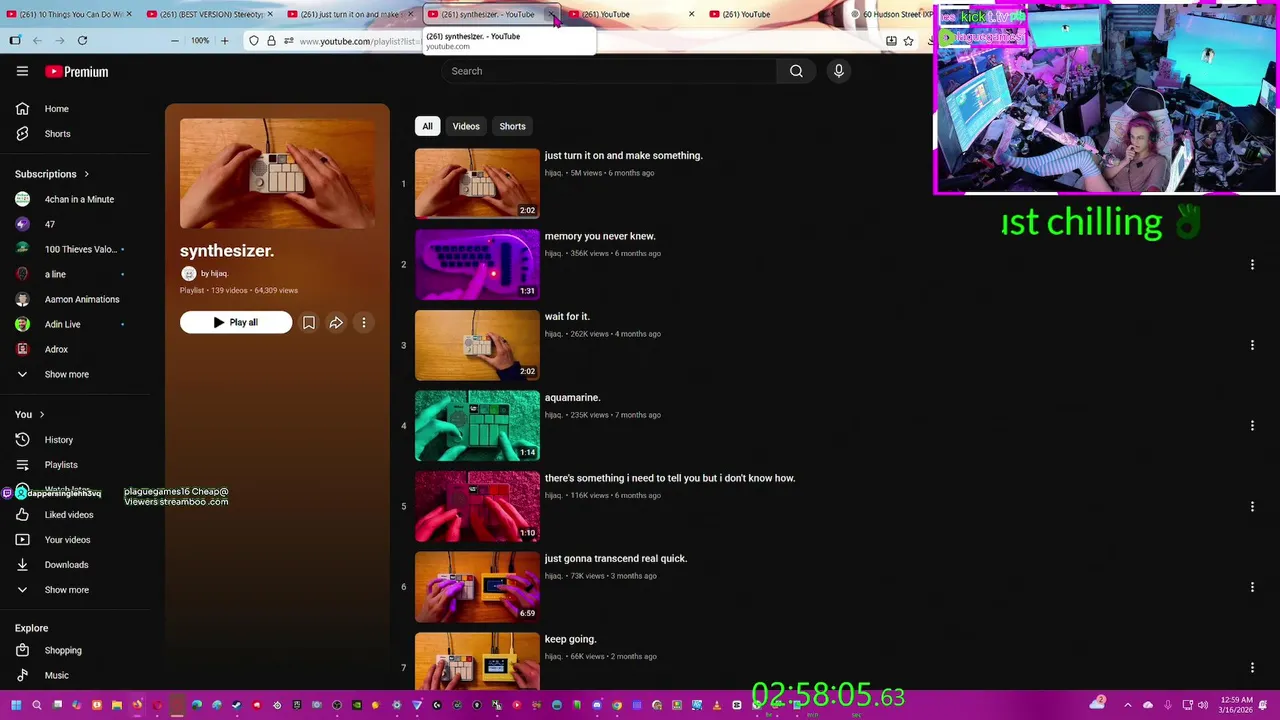Open more options for 'wait for it.'

[x=1252, y=345]
